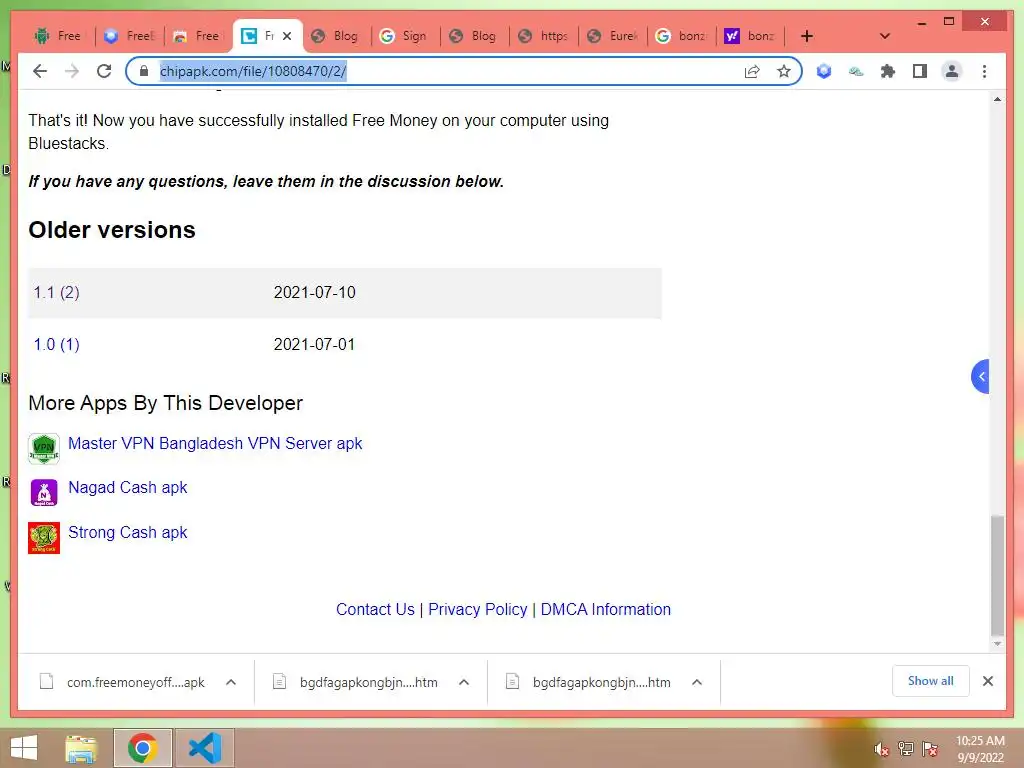View site security lock info
This screenshot has width=1024, height=768.
tap(144, 71)
